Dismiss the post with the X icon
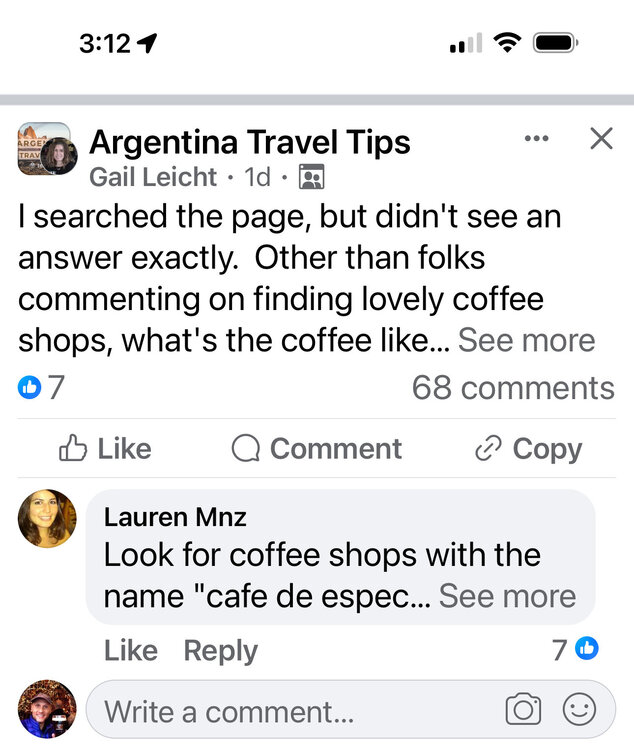634x750 pixels. (x=601, y=139)
